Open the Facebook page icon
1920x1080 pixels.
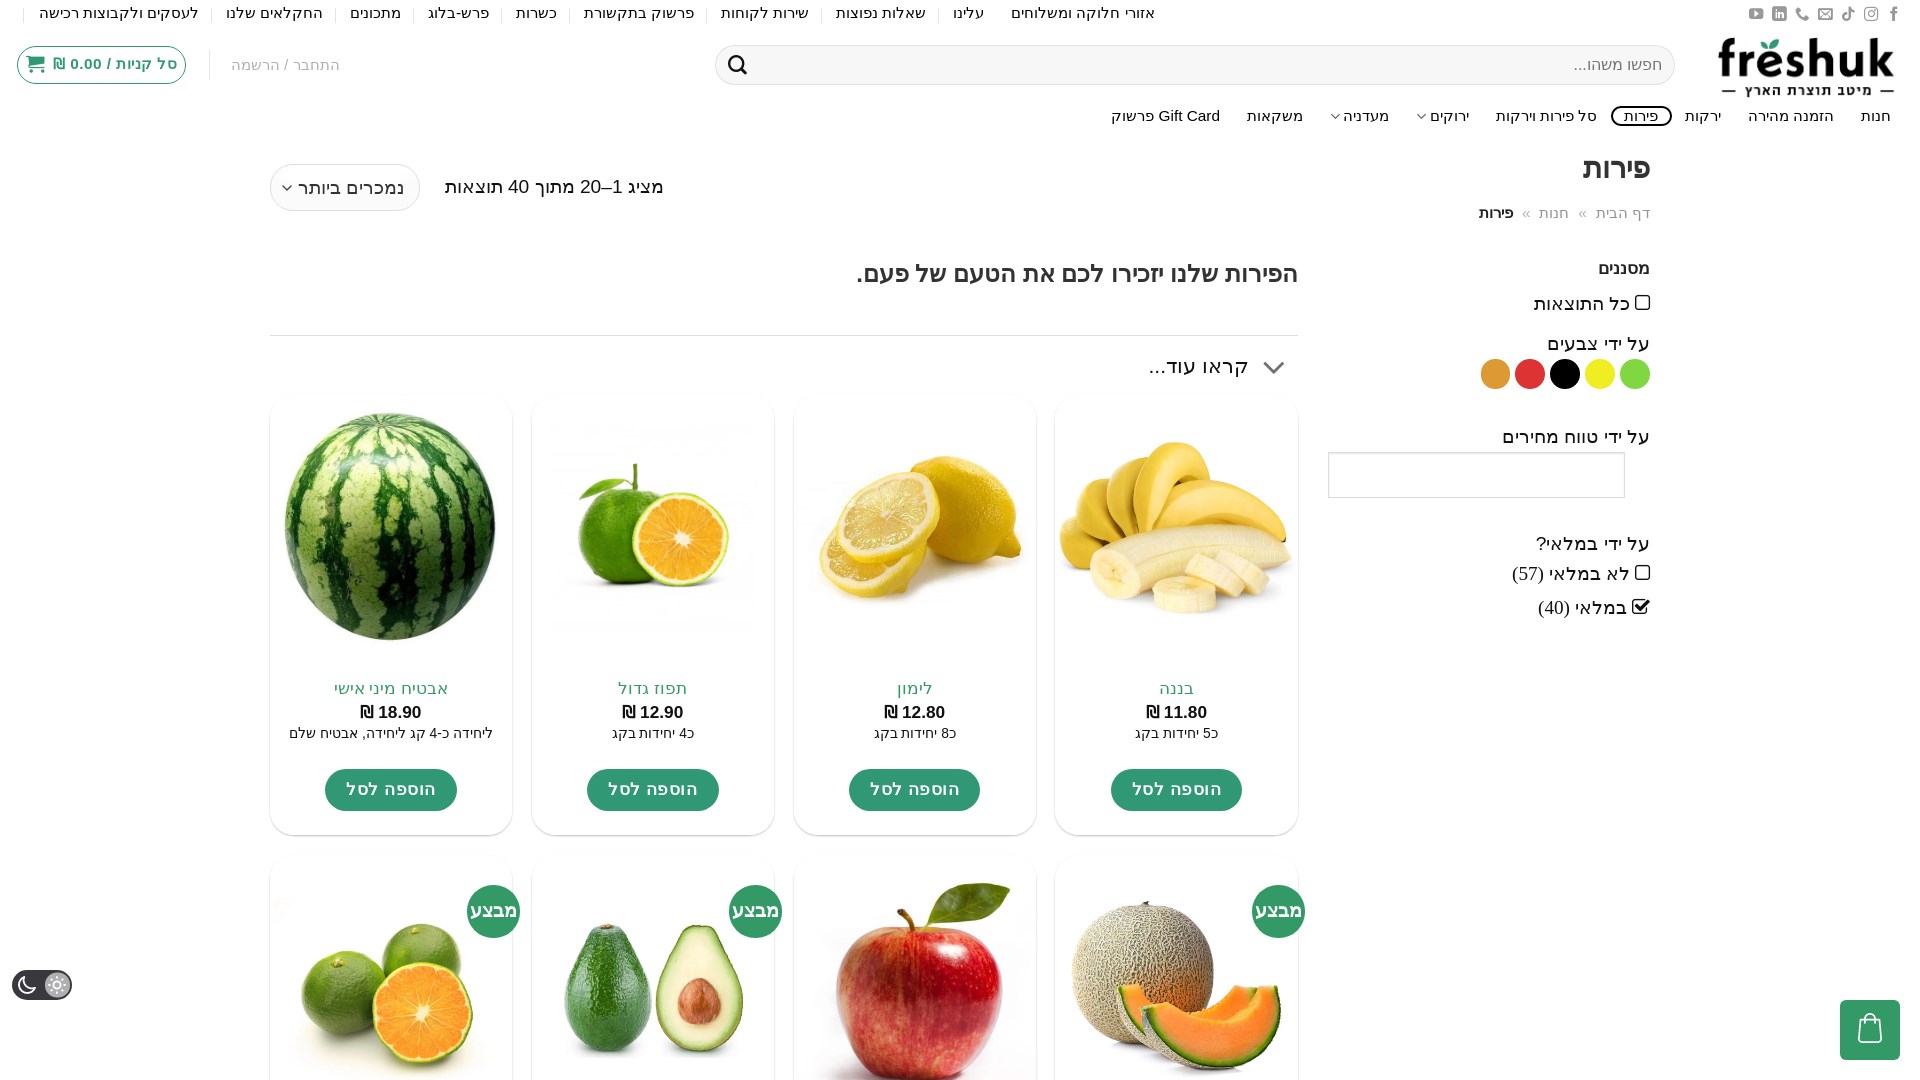[1893, 14]
